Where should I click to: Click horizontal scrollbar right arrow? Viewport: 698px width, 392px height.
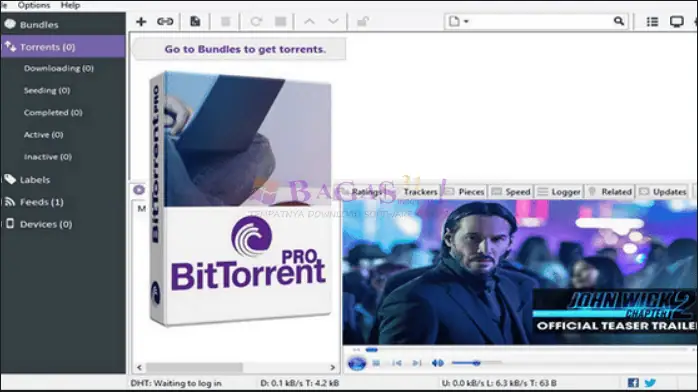click(333, 368)
